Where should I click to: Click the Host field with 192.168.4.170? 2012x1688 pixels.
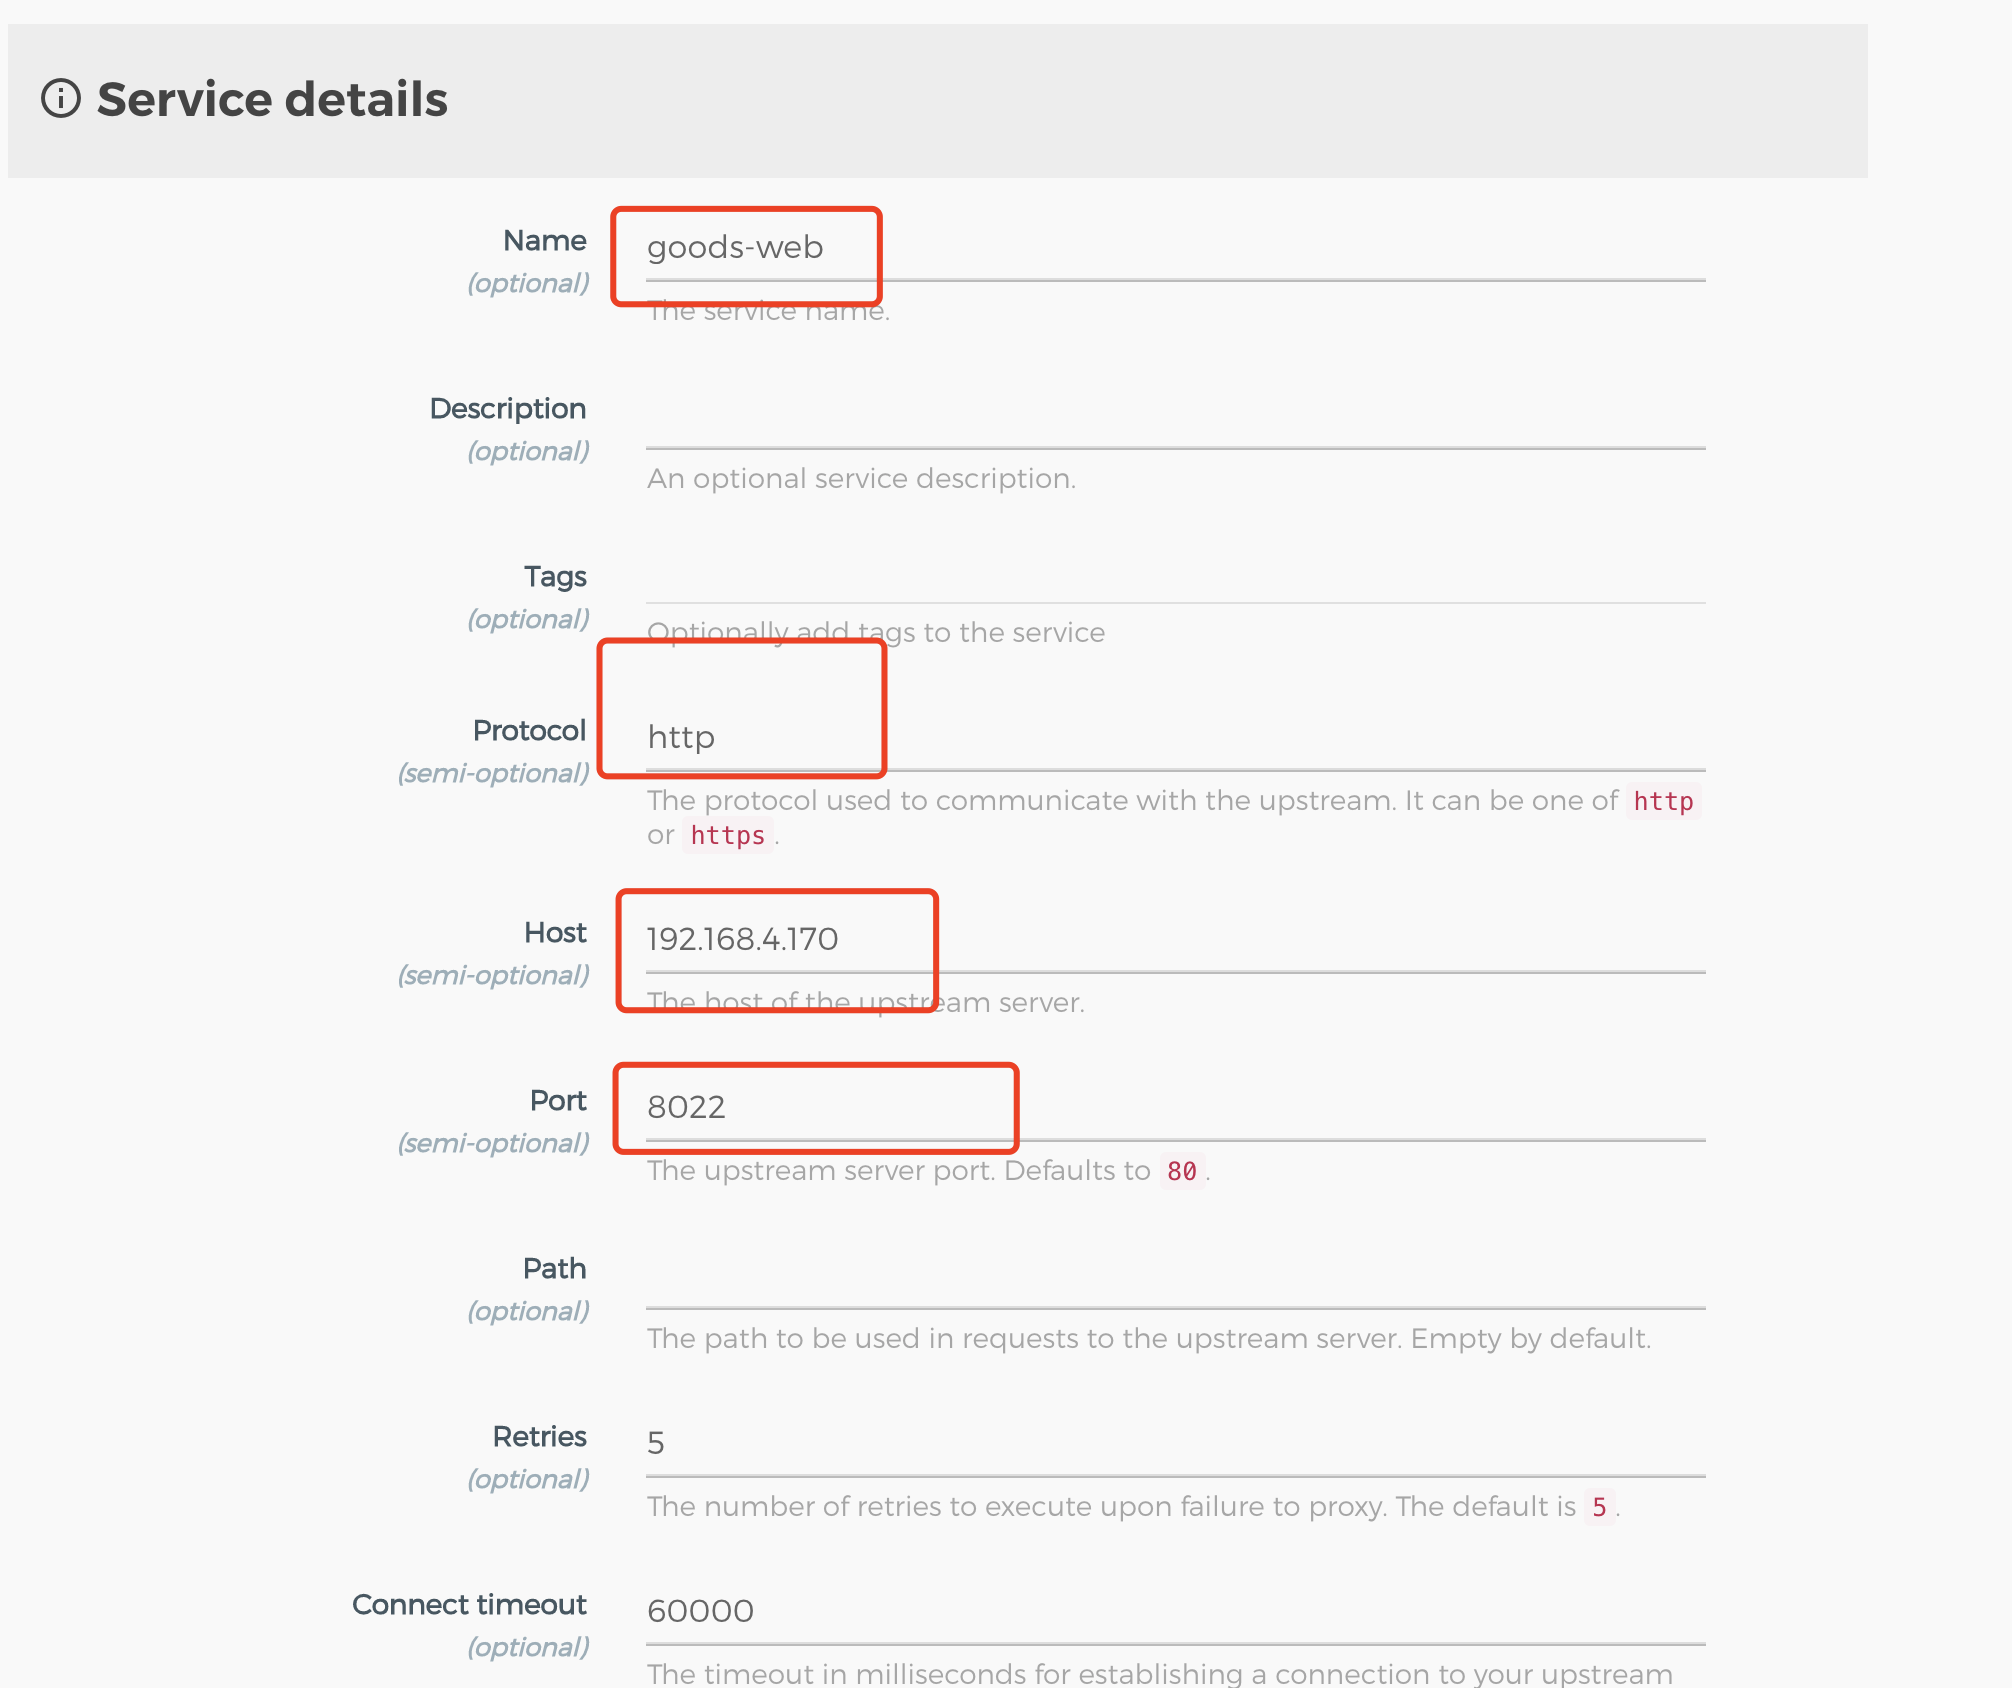[1175, 940]
